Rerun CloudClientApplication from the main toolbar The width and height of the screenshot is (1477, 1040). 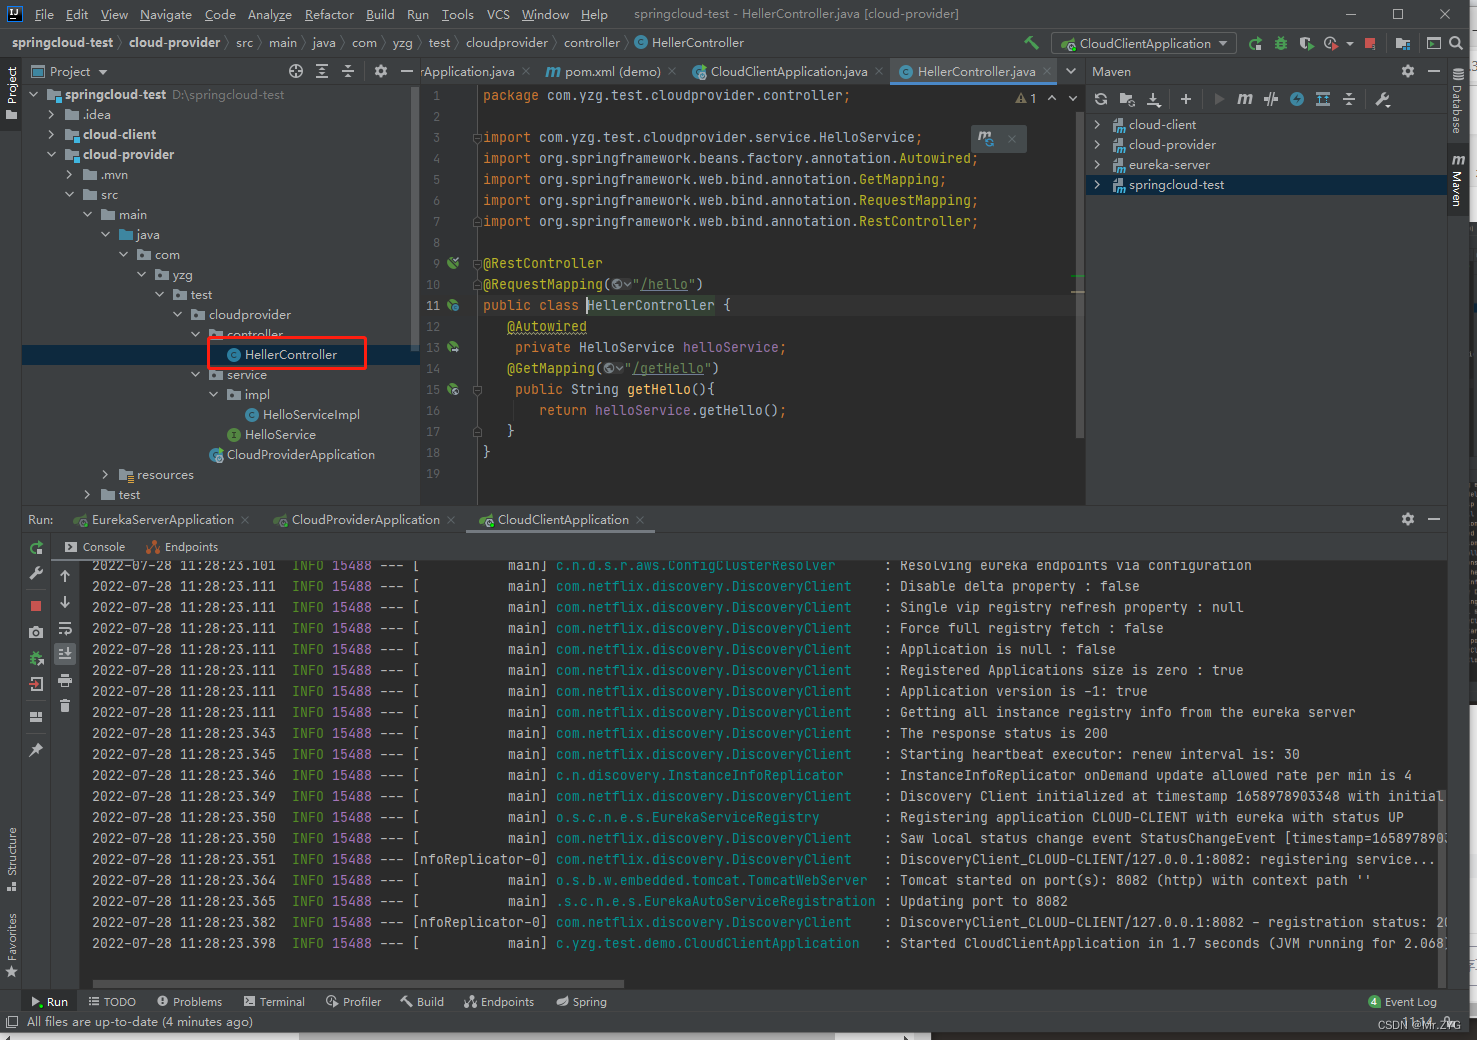pos(1255,43)
